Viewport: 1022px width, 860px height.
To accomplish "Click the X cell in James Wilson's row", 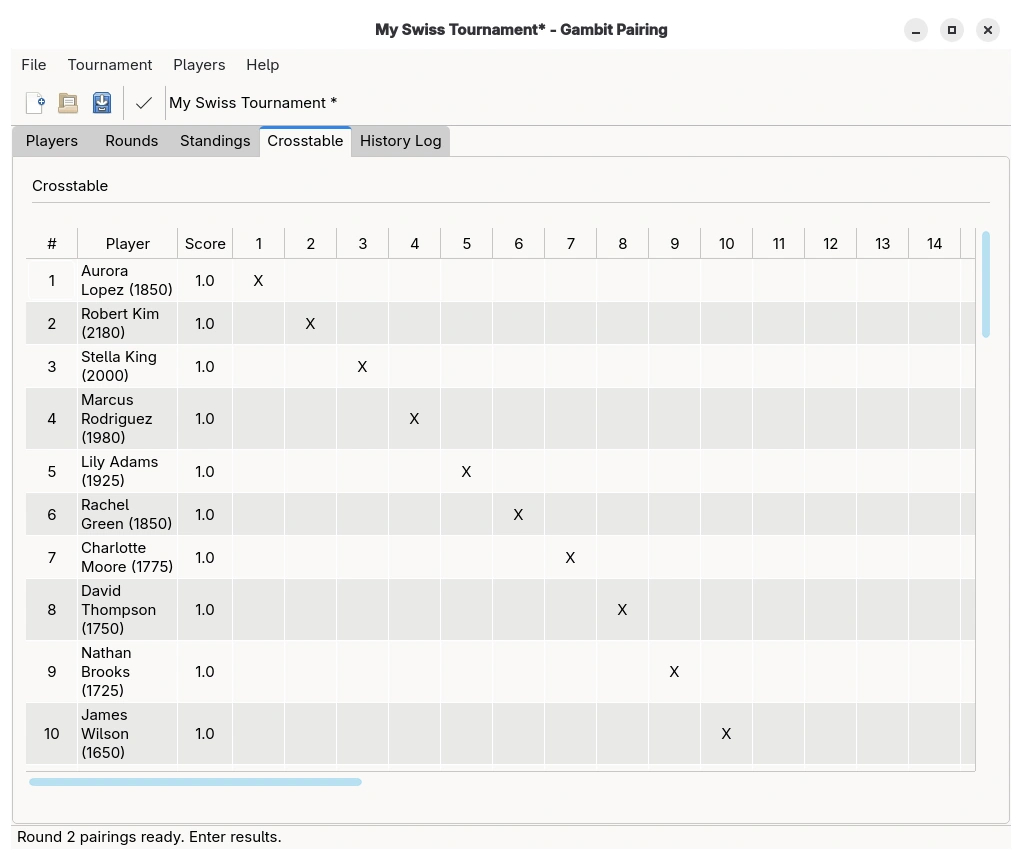I will point(726,734).
